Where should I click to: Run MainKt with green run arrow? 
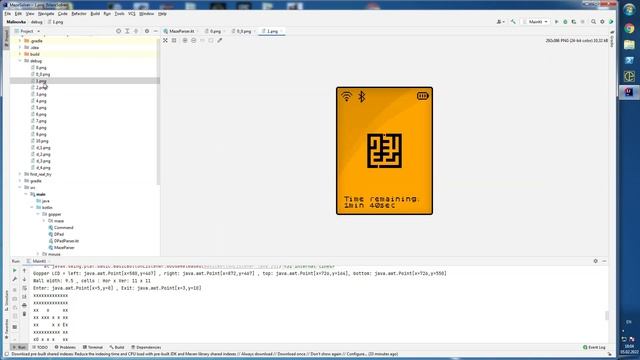556,22
